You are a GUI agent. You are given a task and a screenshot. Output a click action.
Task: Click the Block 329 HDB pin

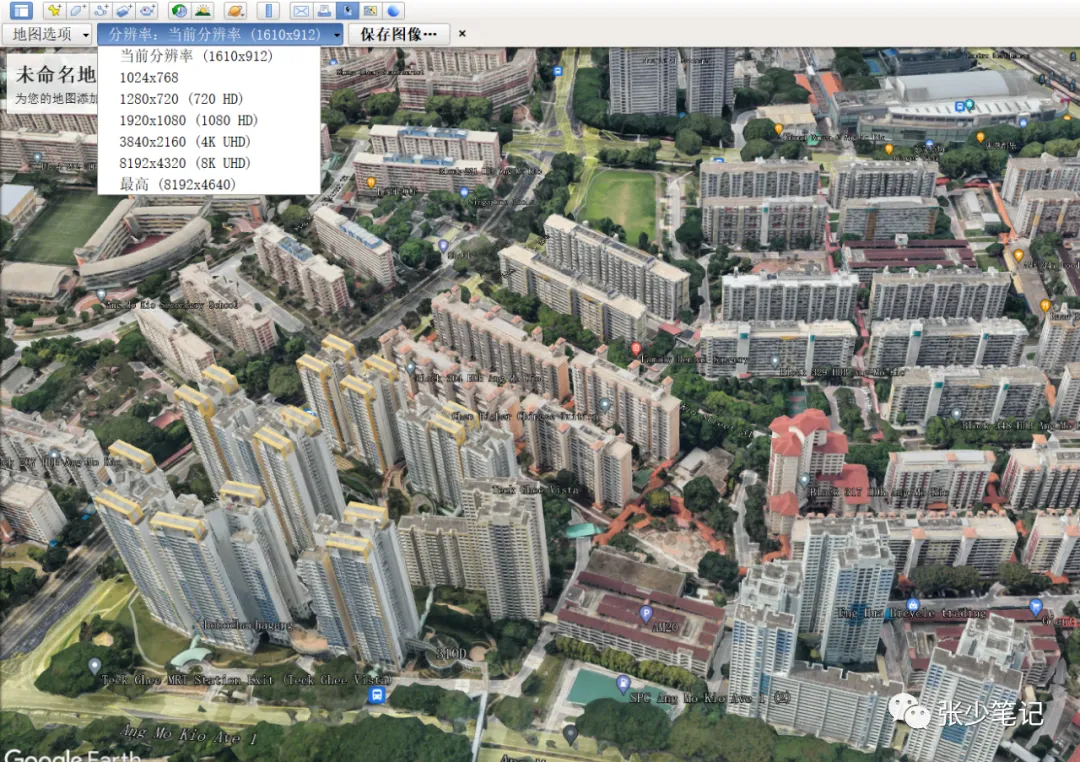(x=775, y=360)
